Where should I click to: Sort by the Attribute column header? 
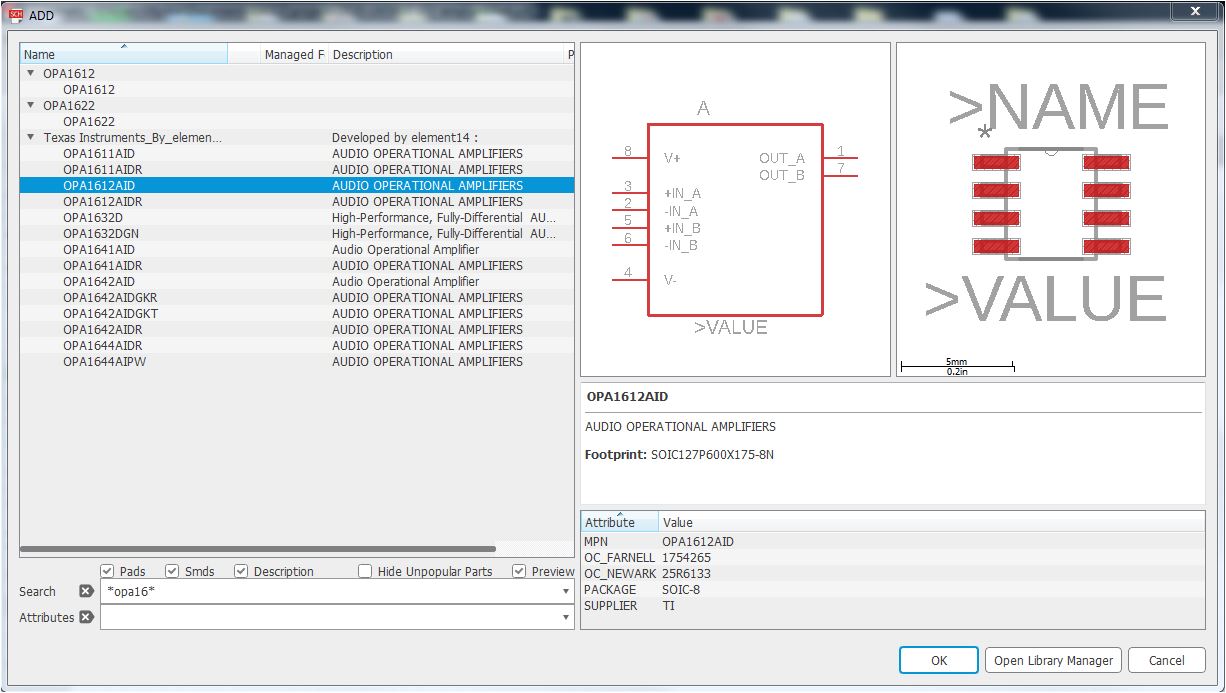click(x=619, y=522)
